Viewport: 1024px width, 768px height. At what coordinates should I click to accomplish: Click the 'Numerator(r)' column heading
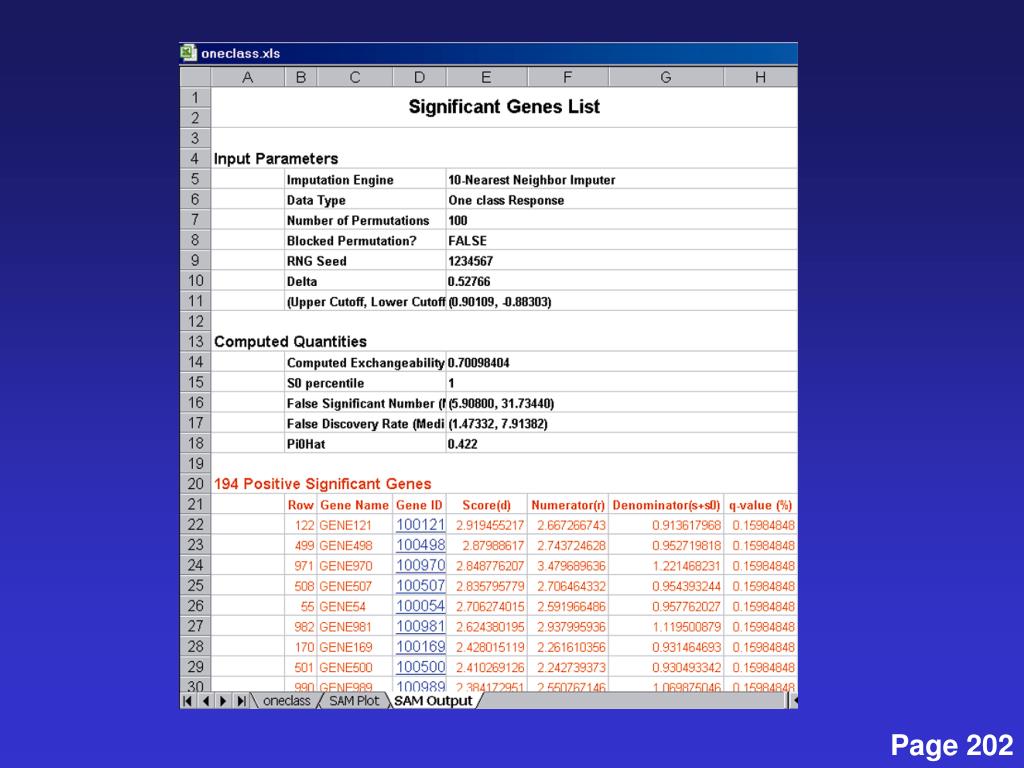[568, 505]
